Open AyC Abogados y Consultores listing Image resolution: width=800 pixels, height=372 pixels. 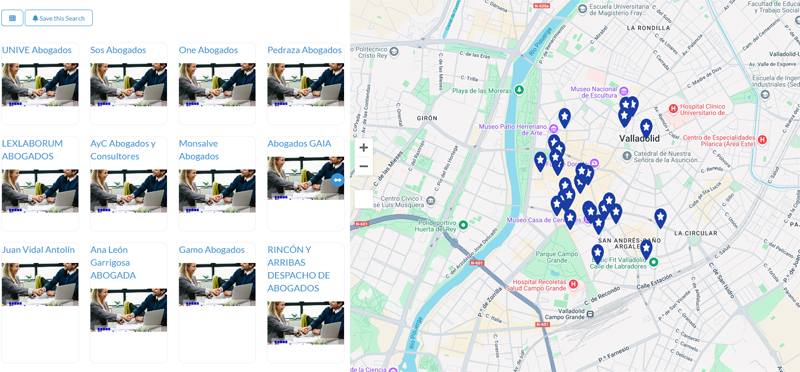[123, 150]
